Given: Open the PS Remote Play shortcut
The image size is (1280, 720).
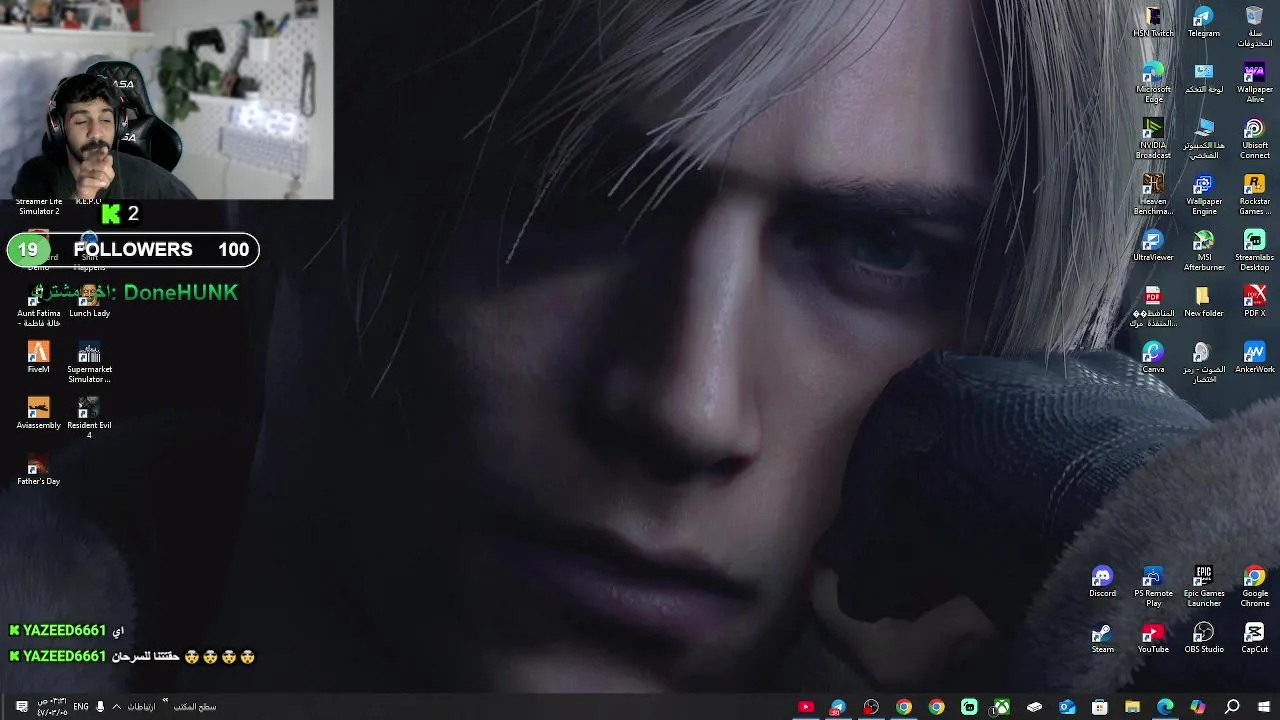Looking at the screenshot, I should coord(1153,586).
